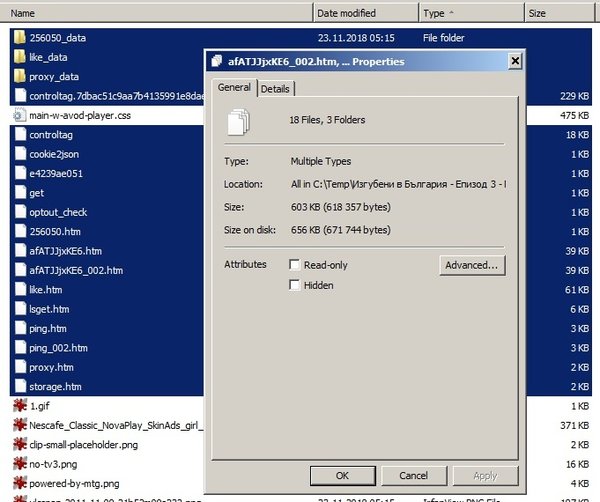
Task: Click the multiple files icon in dialog
Action: click(239, 122)
